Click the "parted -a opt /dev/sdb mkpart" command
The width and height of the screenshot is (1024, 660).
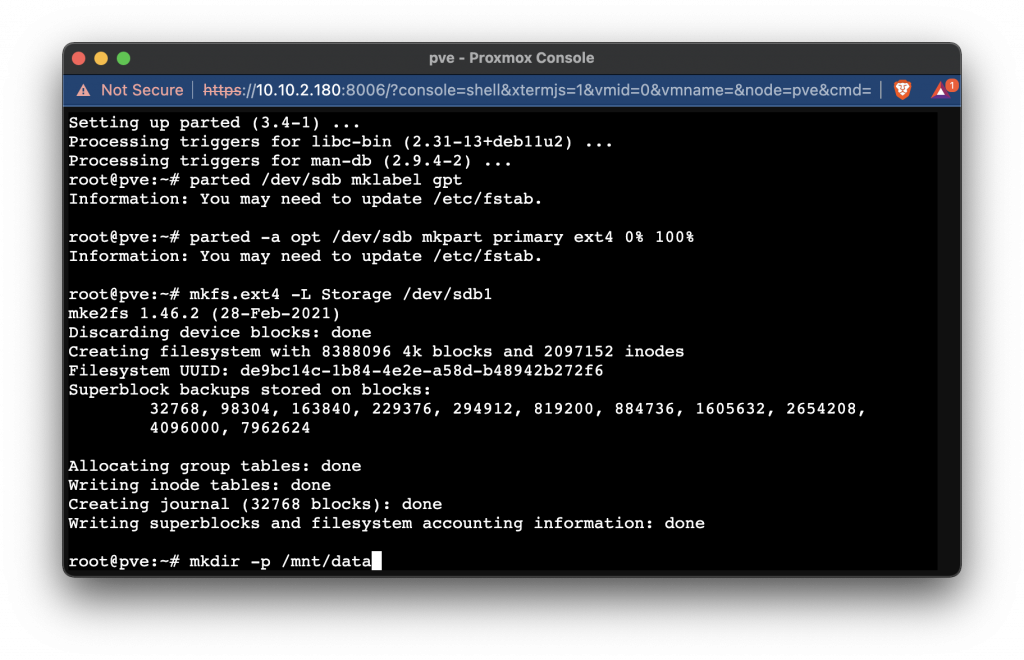tap(441, 237)
